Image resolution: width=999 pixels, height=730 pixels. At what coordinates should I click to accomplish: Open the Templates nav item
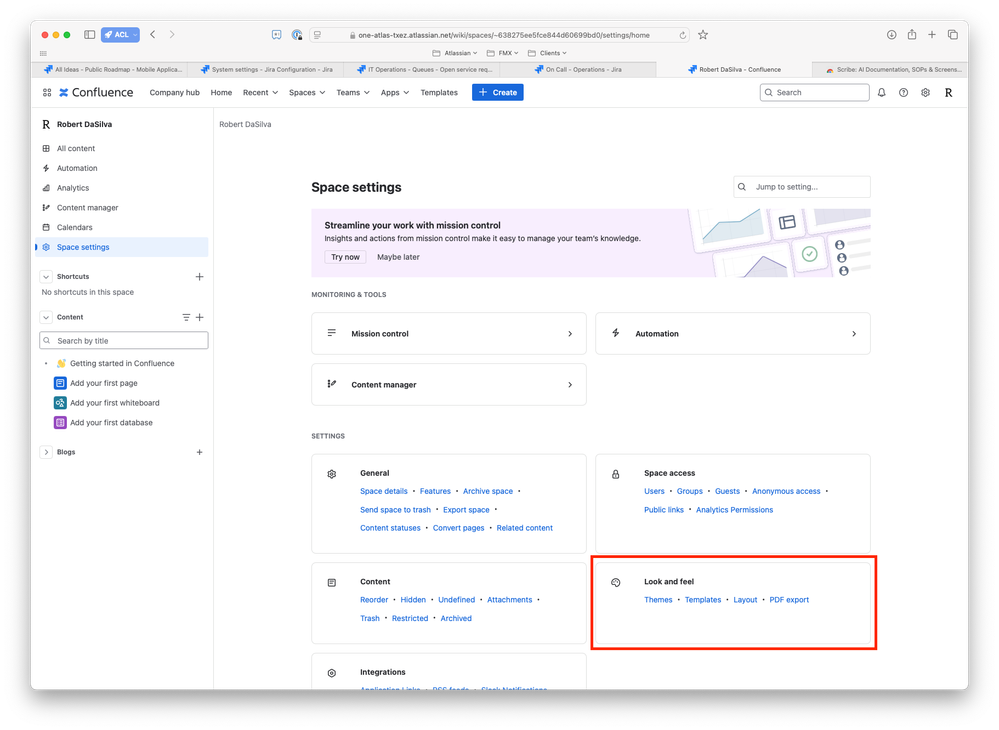pos(439,92)
